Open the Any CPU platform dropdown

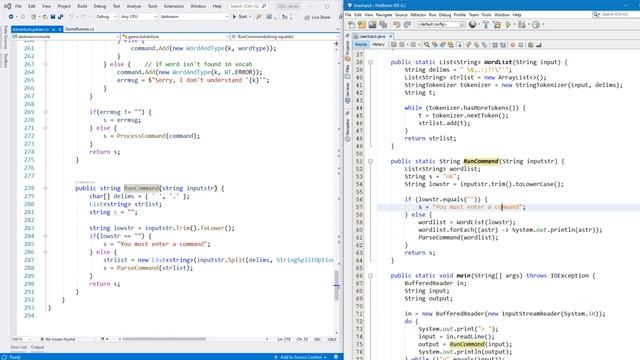click(138, 17)
